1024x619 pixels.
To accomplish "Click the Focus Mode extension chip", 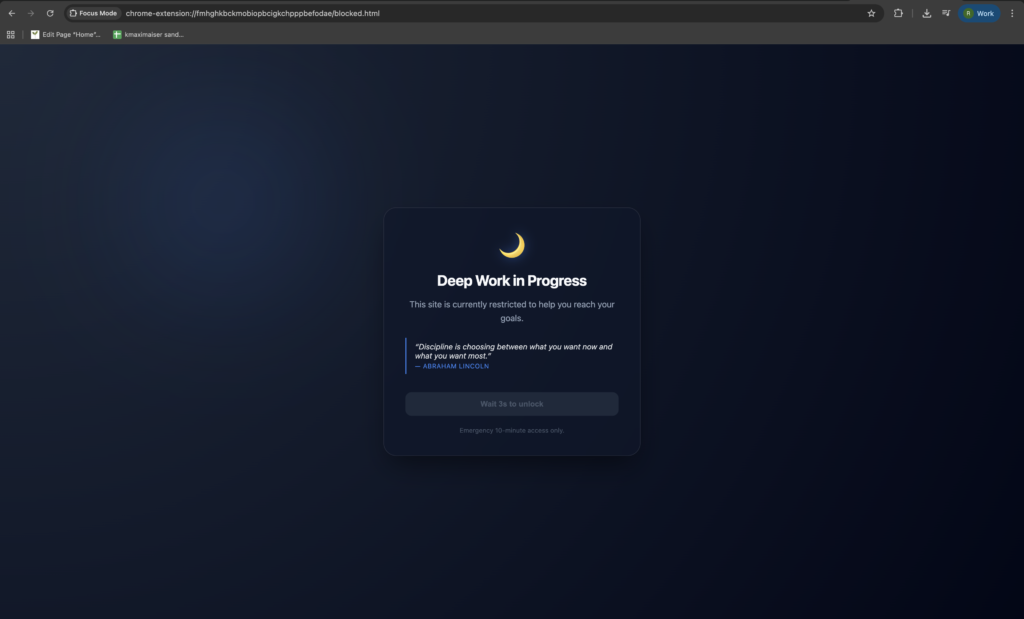I will tap(94, 13).
